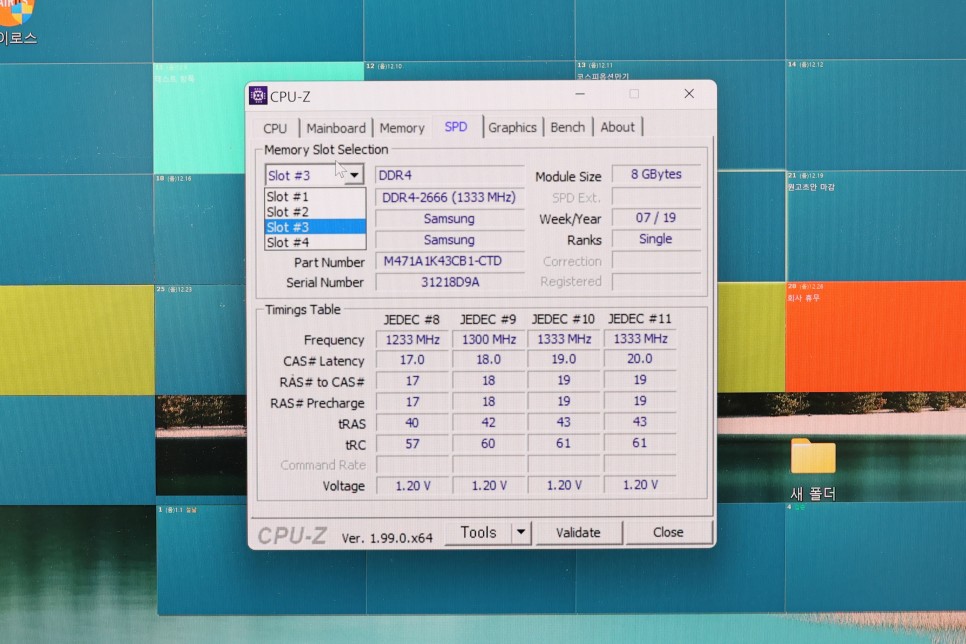Click the 17.0 CAS latency cell
Viewport: 966px width, 644px height.
412,360
